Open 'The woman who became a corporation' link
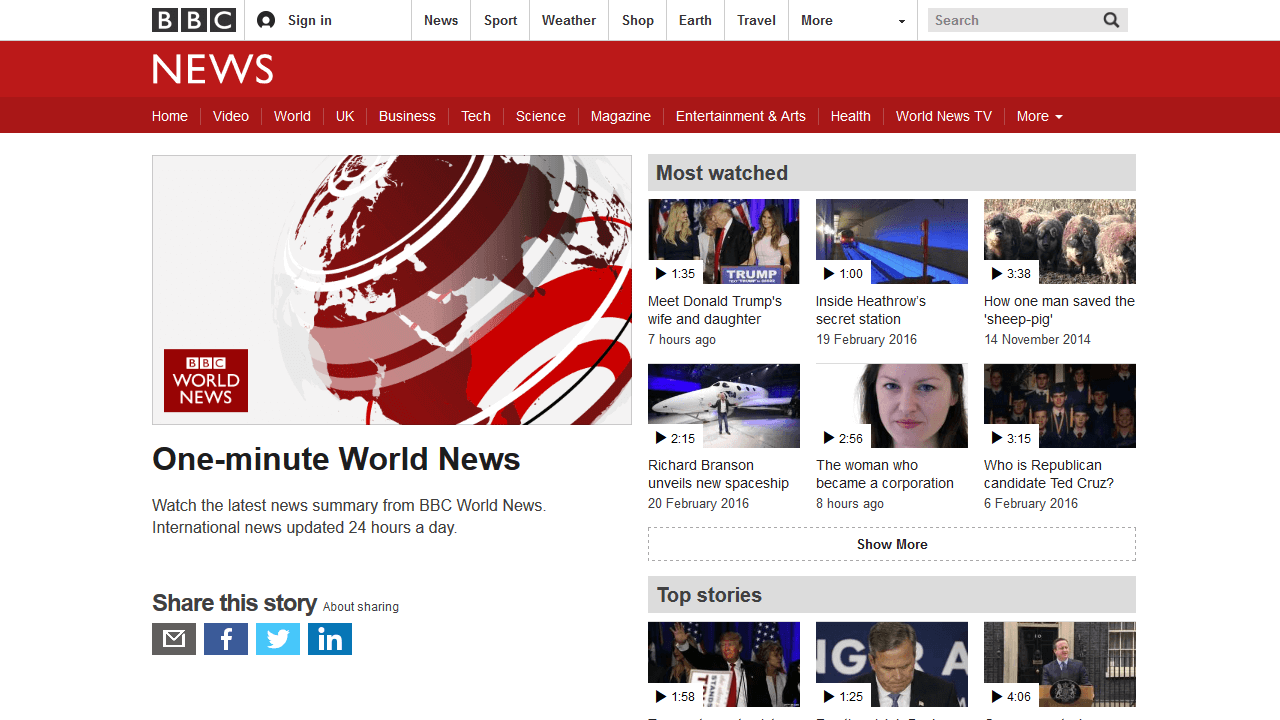The height and width of the screenshot is (720, 1280). click(885, 474)
